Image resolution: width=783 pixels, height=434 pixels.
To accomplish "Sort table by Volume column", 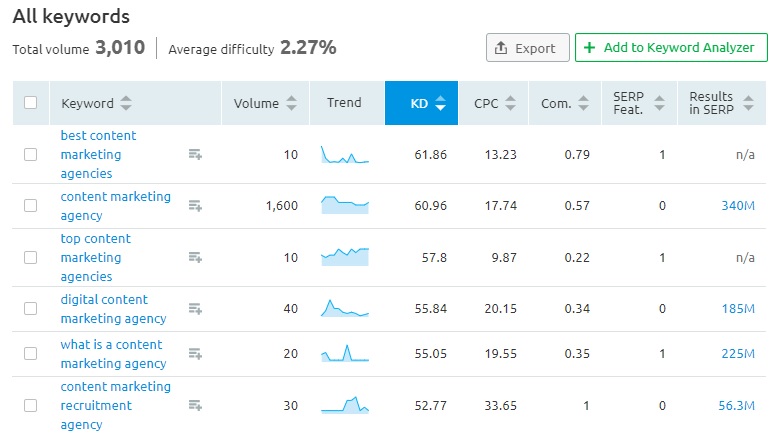I will [x=264, y=103].
